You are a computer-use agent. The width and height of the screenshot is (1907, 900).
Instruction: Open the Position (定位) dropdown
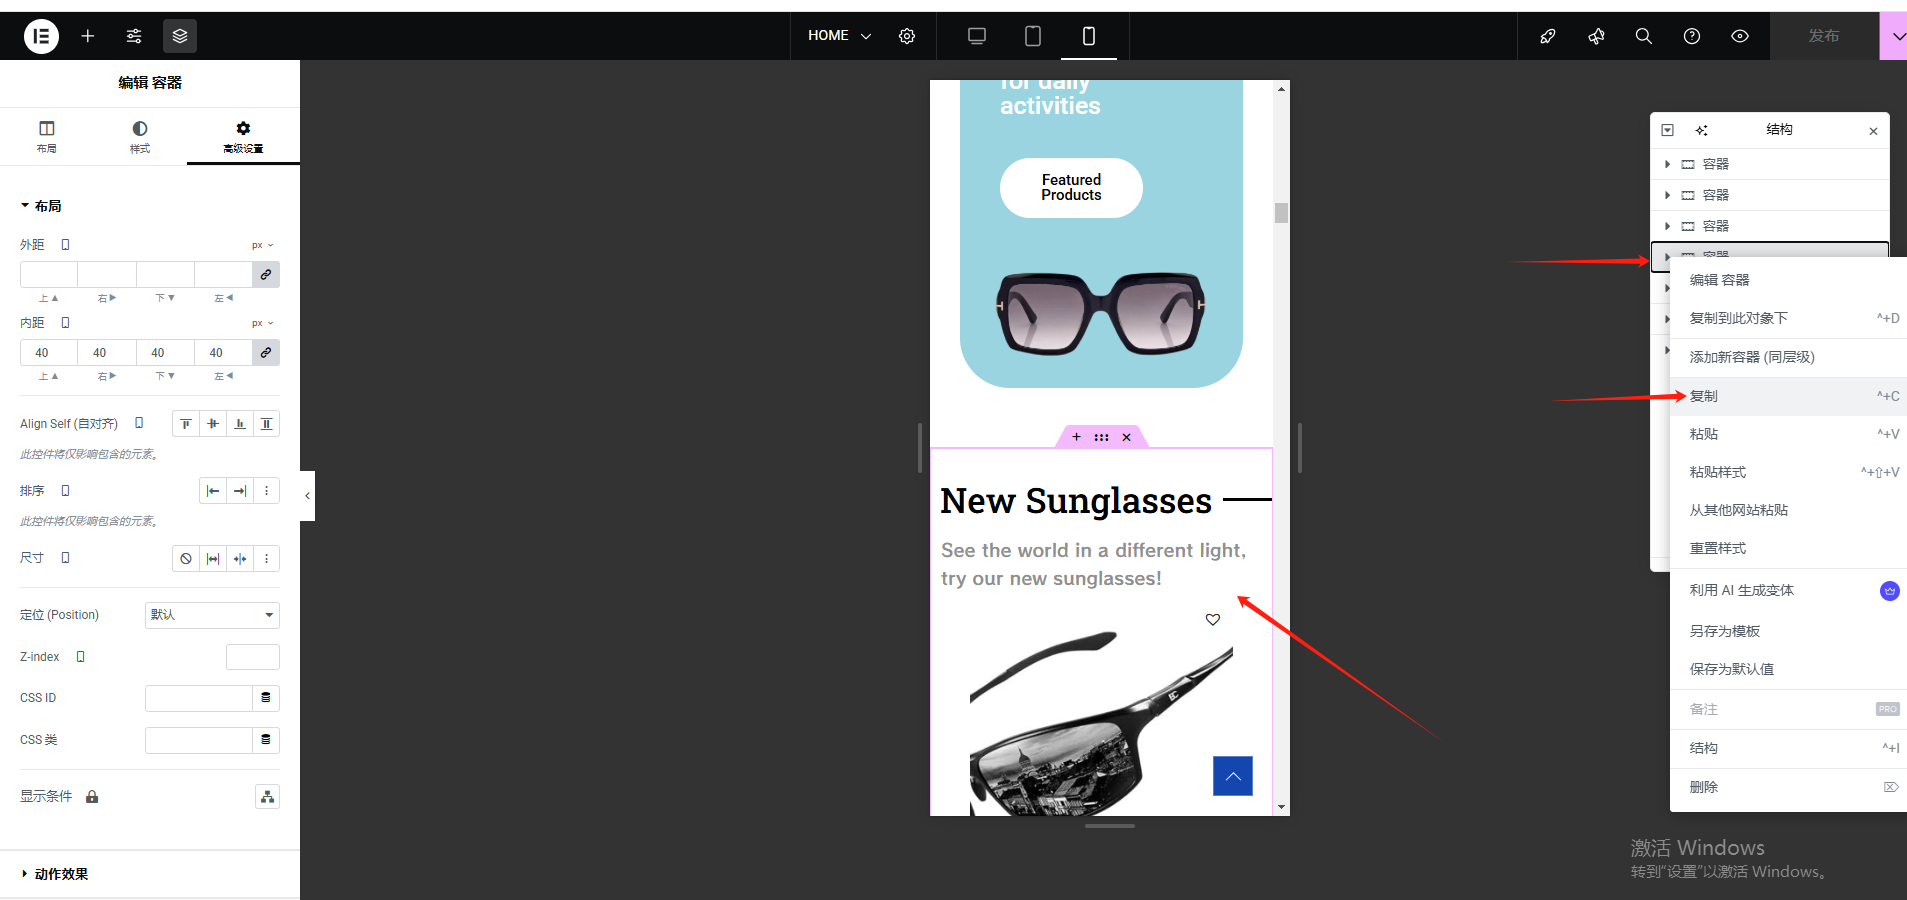pyautogui.click(x=212, y=615)
